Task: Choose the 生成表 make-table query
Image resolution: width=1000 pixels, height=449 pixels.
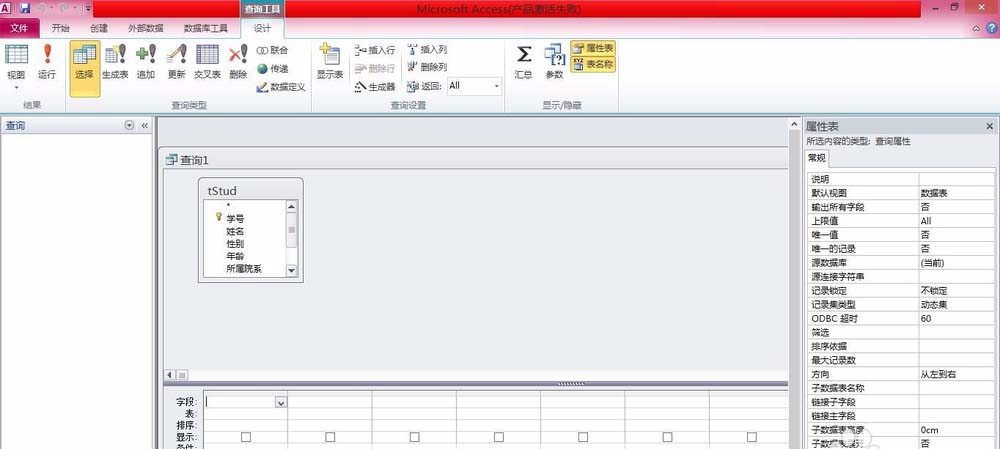Action: pyautogui.click(x=115, y=62)
